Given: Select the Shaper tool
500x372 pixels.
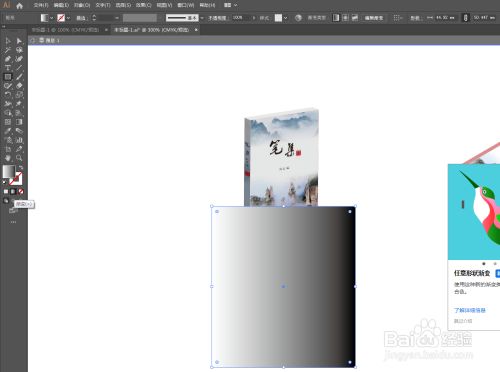Looking at the screenshot, I should pos(8,86).
